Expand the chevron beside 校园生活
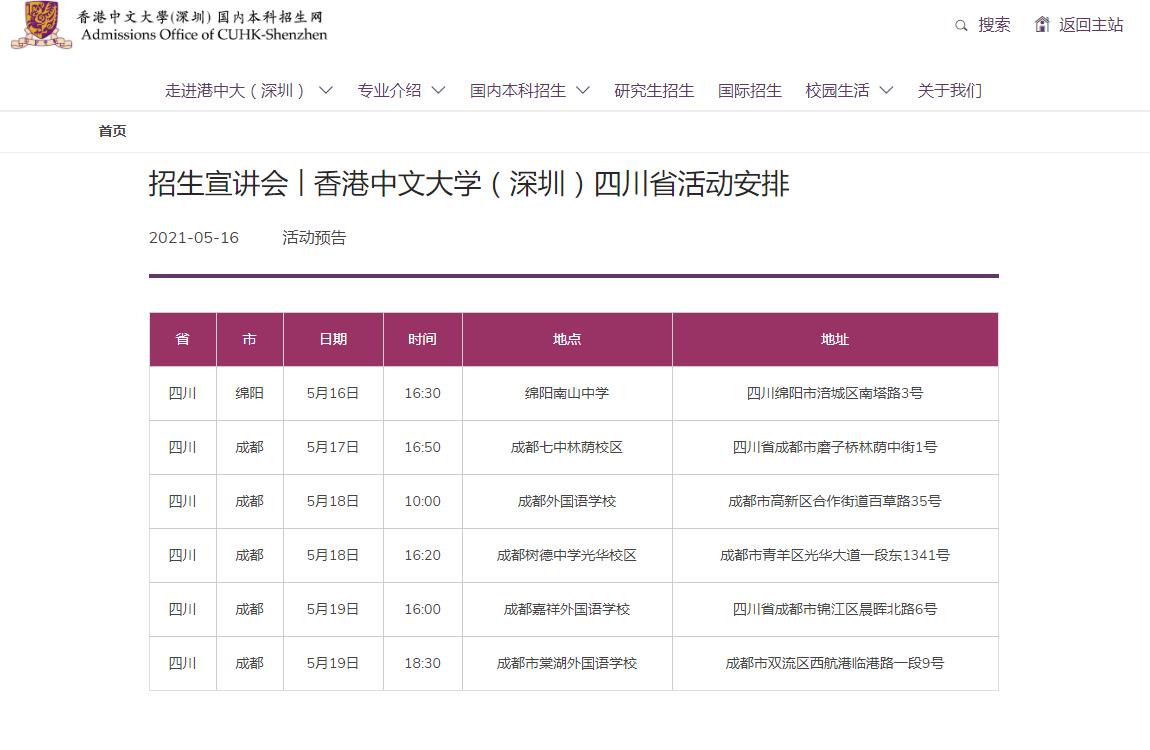The image size is (1150, 750). click(886, 90)
